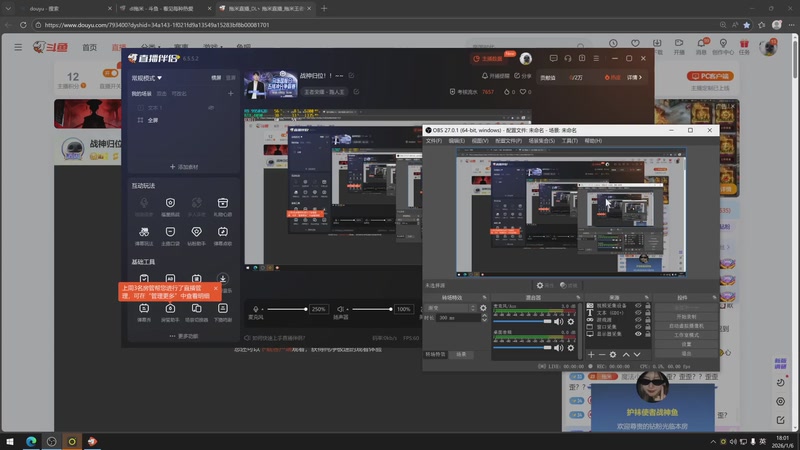Expand 详情 chevron next to 热度

coord(635,78)
